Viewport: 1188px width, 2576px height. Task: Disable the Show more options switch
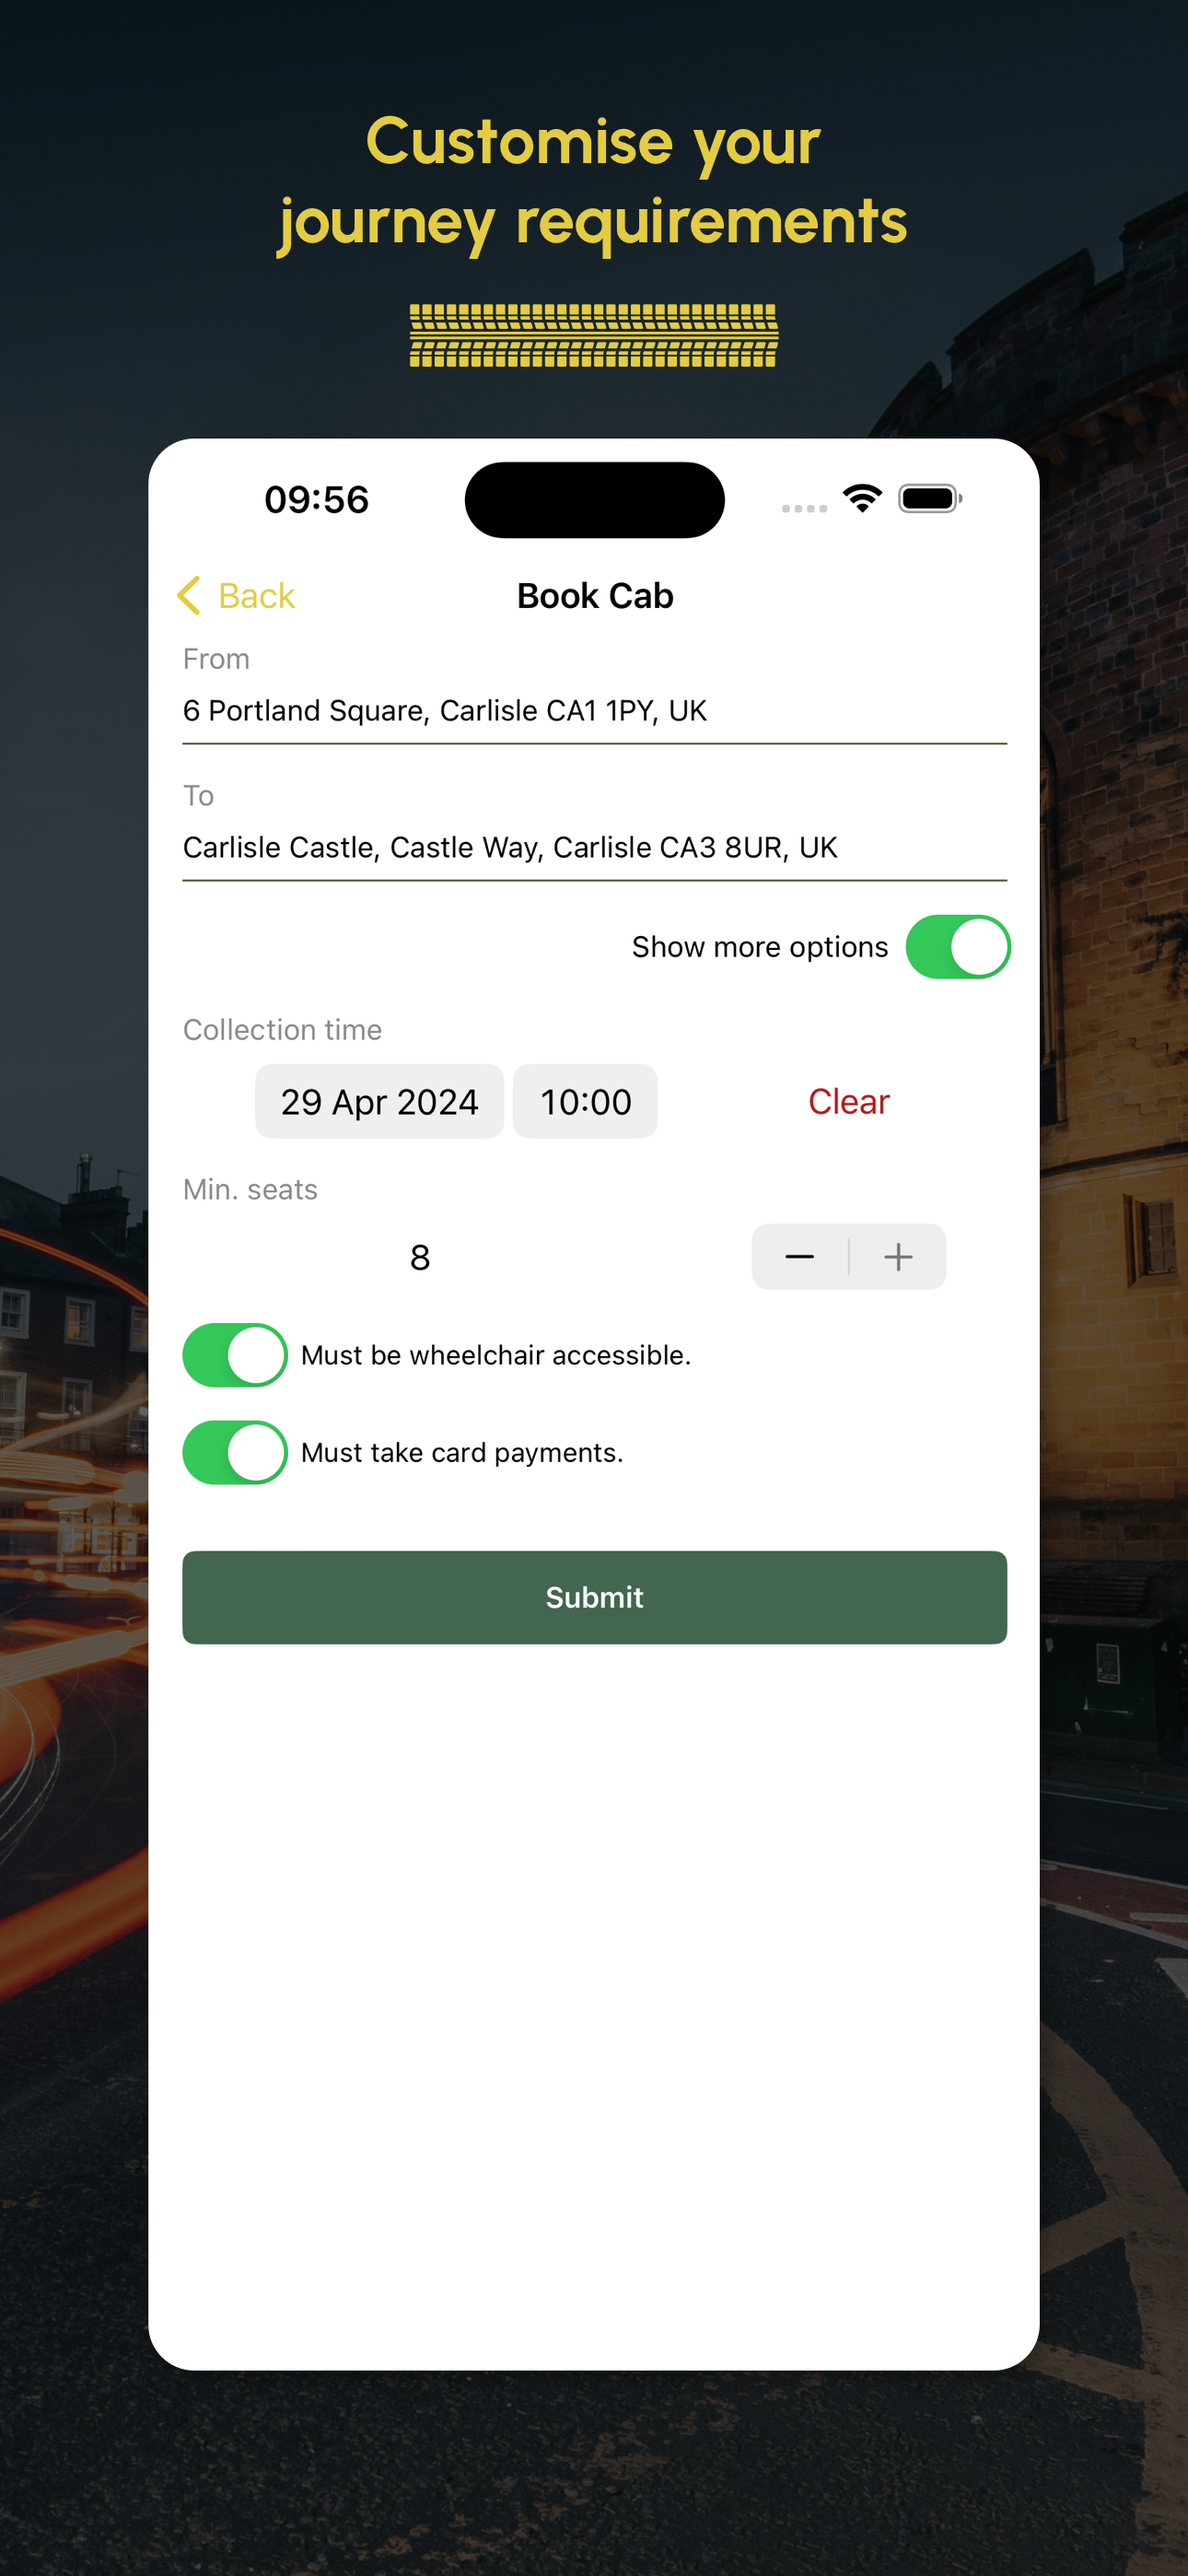click(x=958, y=946)
